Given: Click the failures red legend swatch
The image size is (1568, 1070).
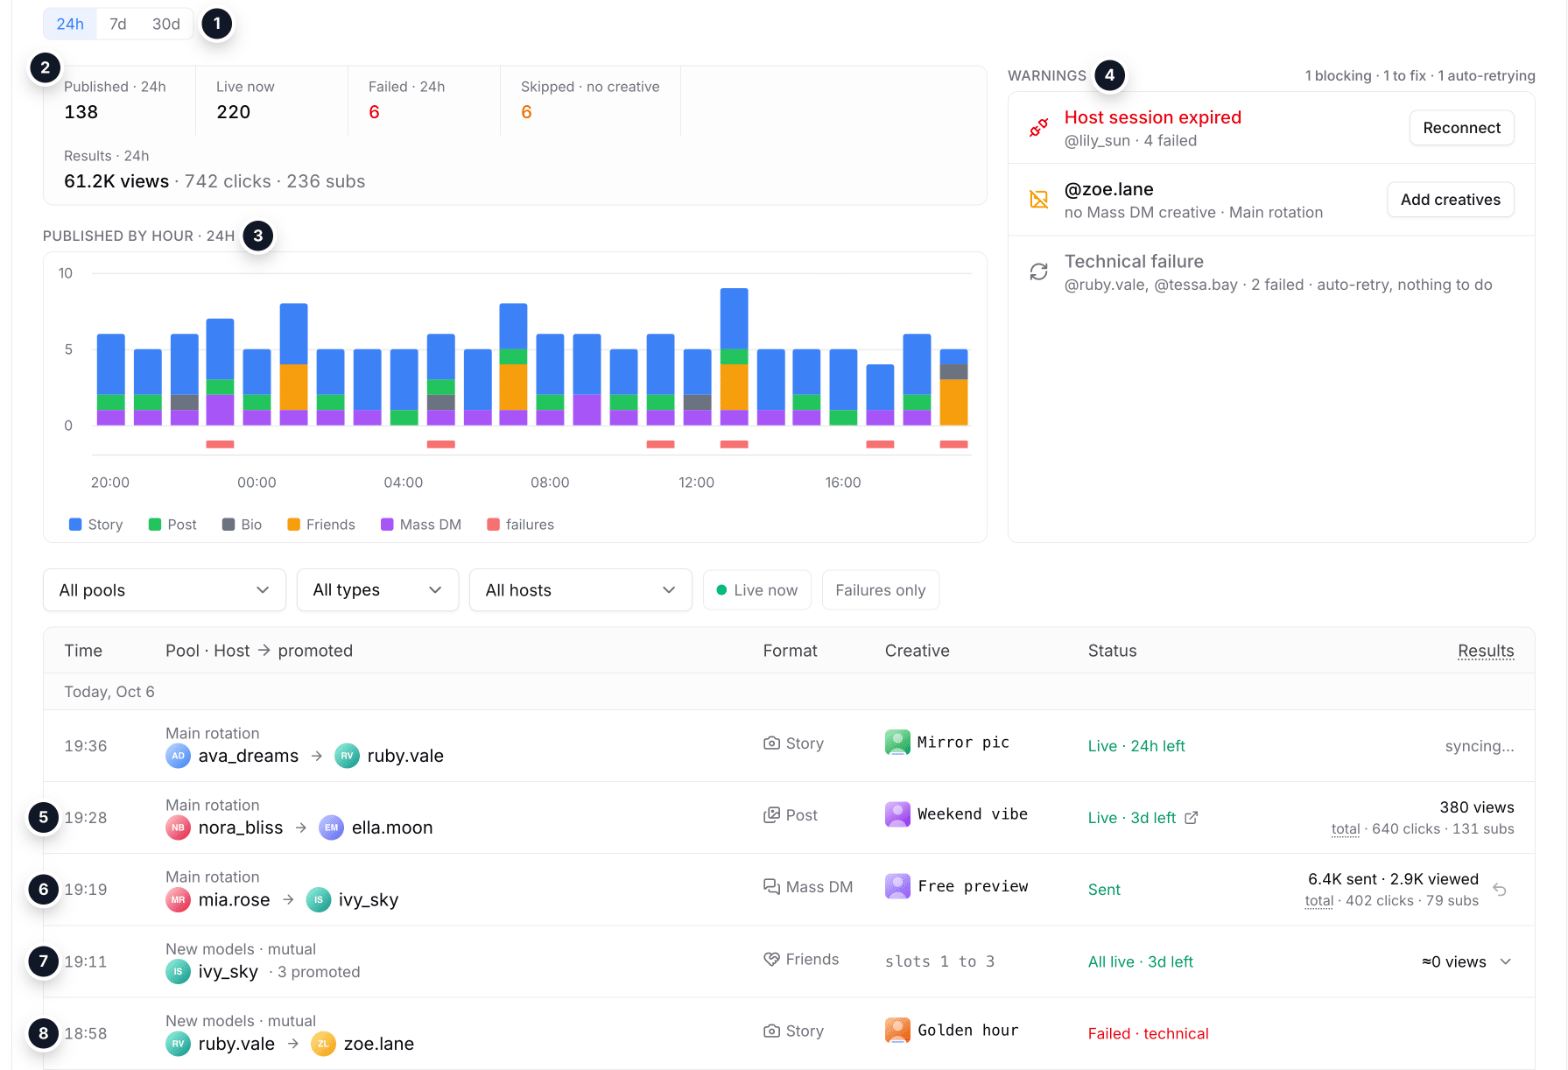Looking at the screenshot, I should 493,525.
